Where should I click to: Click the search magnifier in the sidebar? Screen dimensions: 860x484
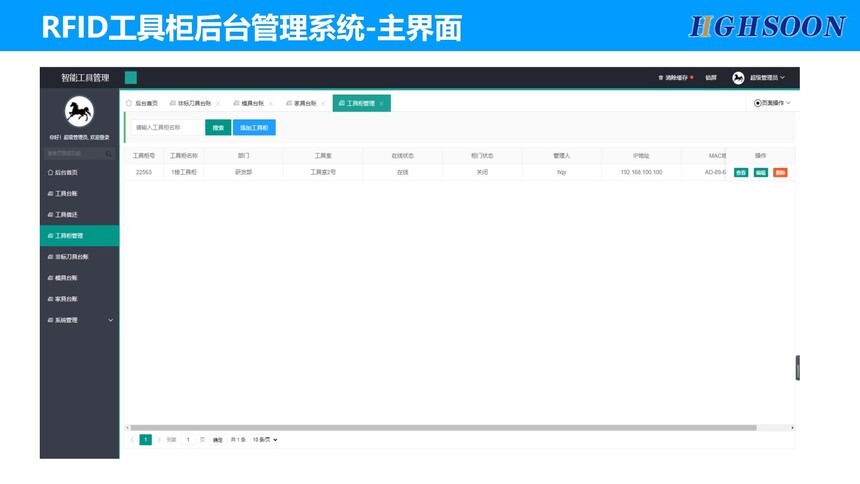[x=109, y=154]
